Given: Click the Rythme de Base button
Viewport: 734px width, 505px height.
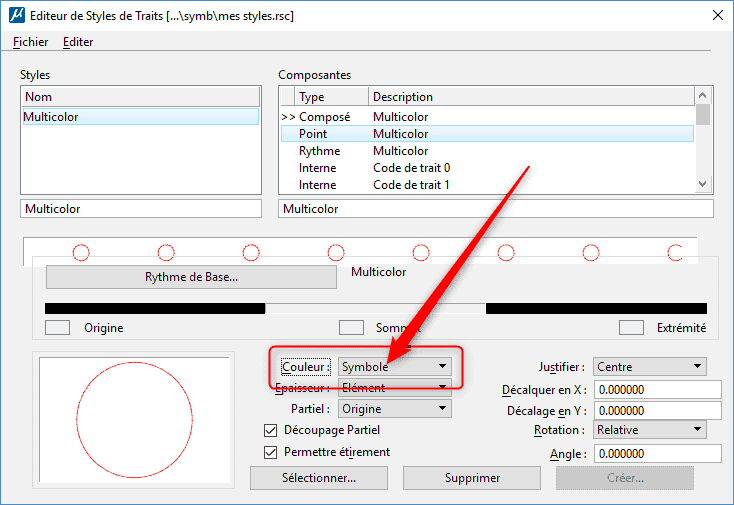Looking at the screenshot, I should point(191,277).
